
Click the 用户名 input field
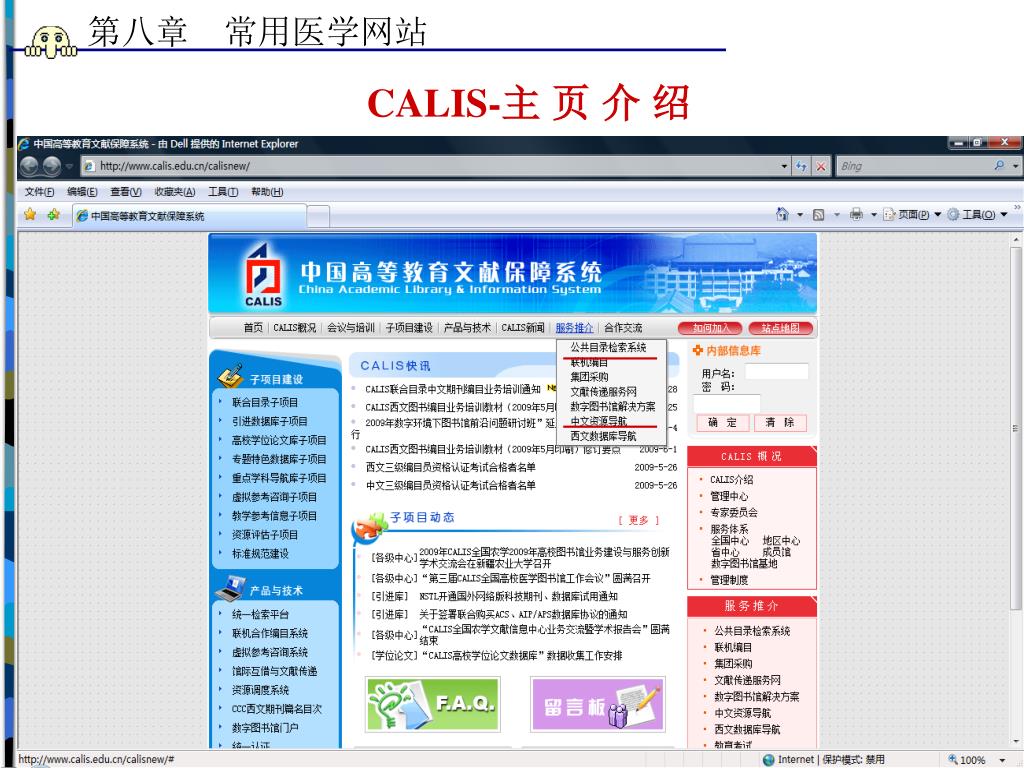click(x=776, y=372)
